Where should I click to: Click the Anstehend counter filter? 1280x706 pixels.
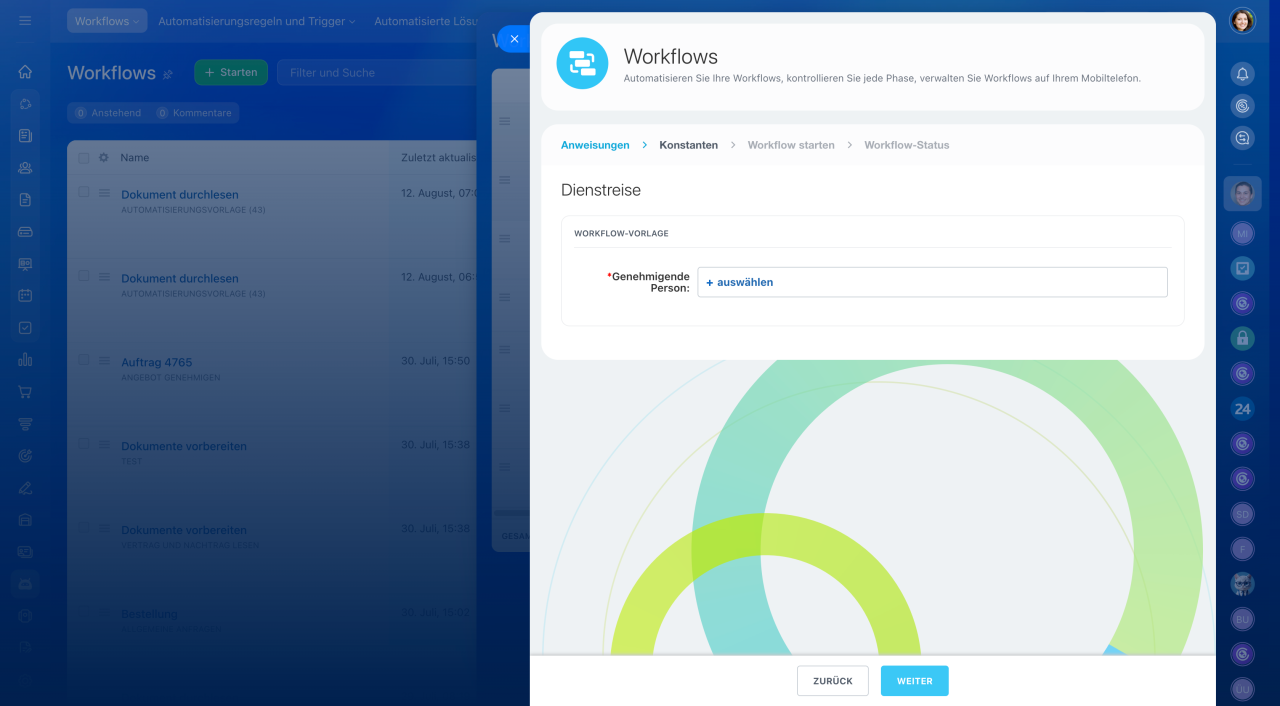[x=108, y=113]
